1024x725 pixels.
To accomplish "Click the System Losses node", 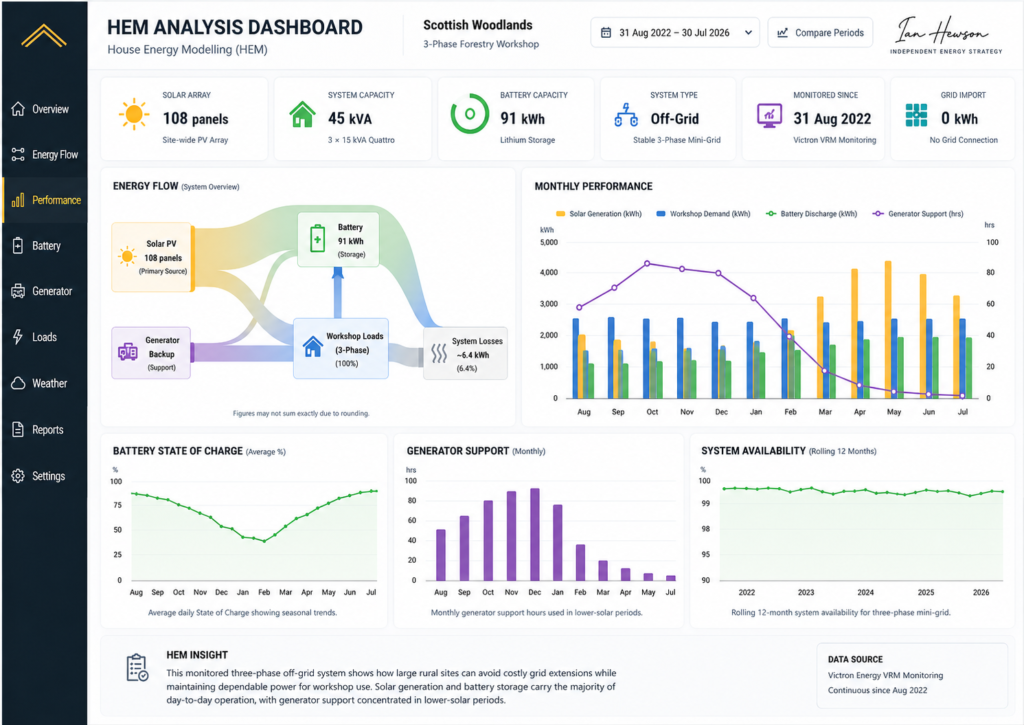I will coord(466,353).
